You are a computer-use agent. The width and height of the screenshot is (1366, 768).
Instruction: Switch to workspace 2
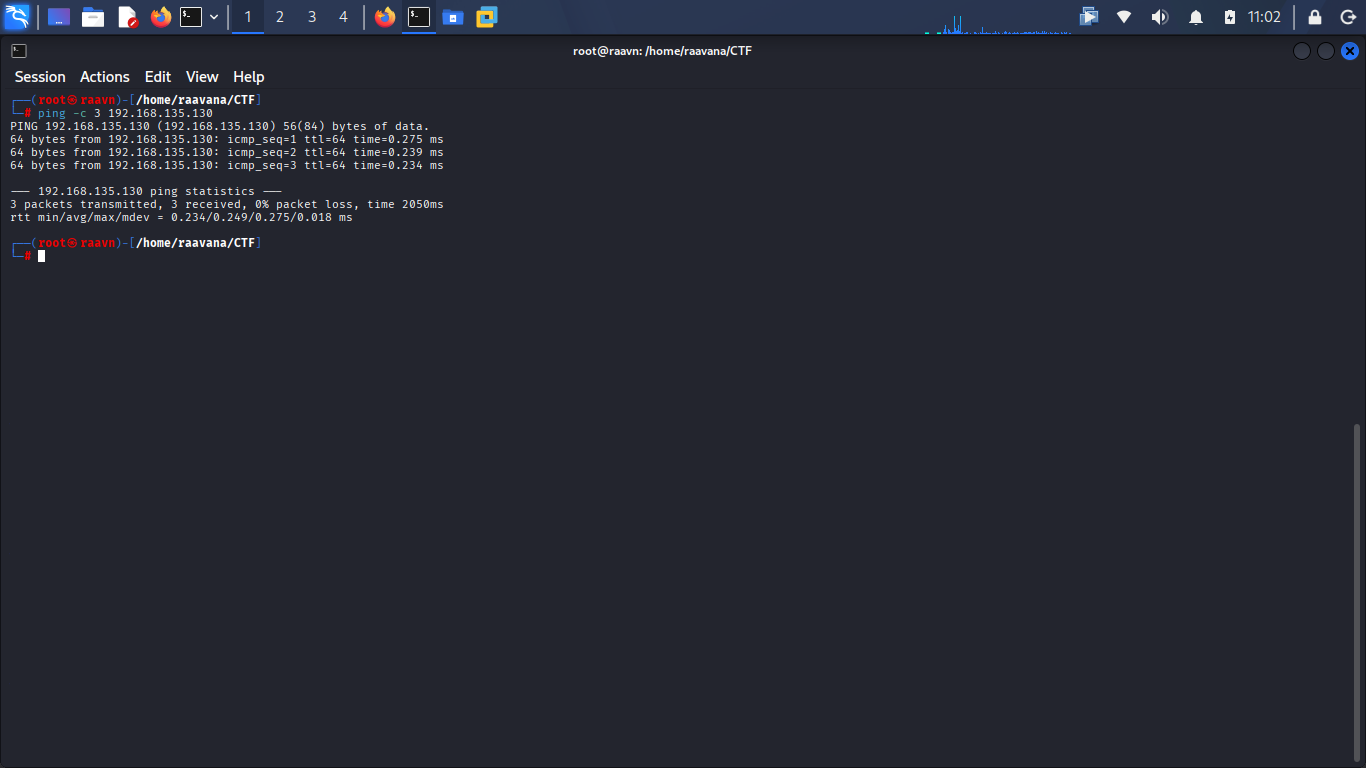point(280,17)
